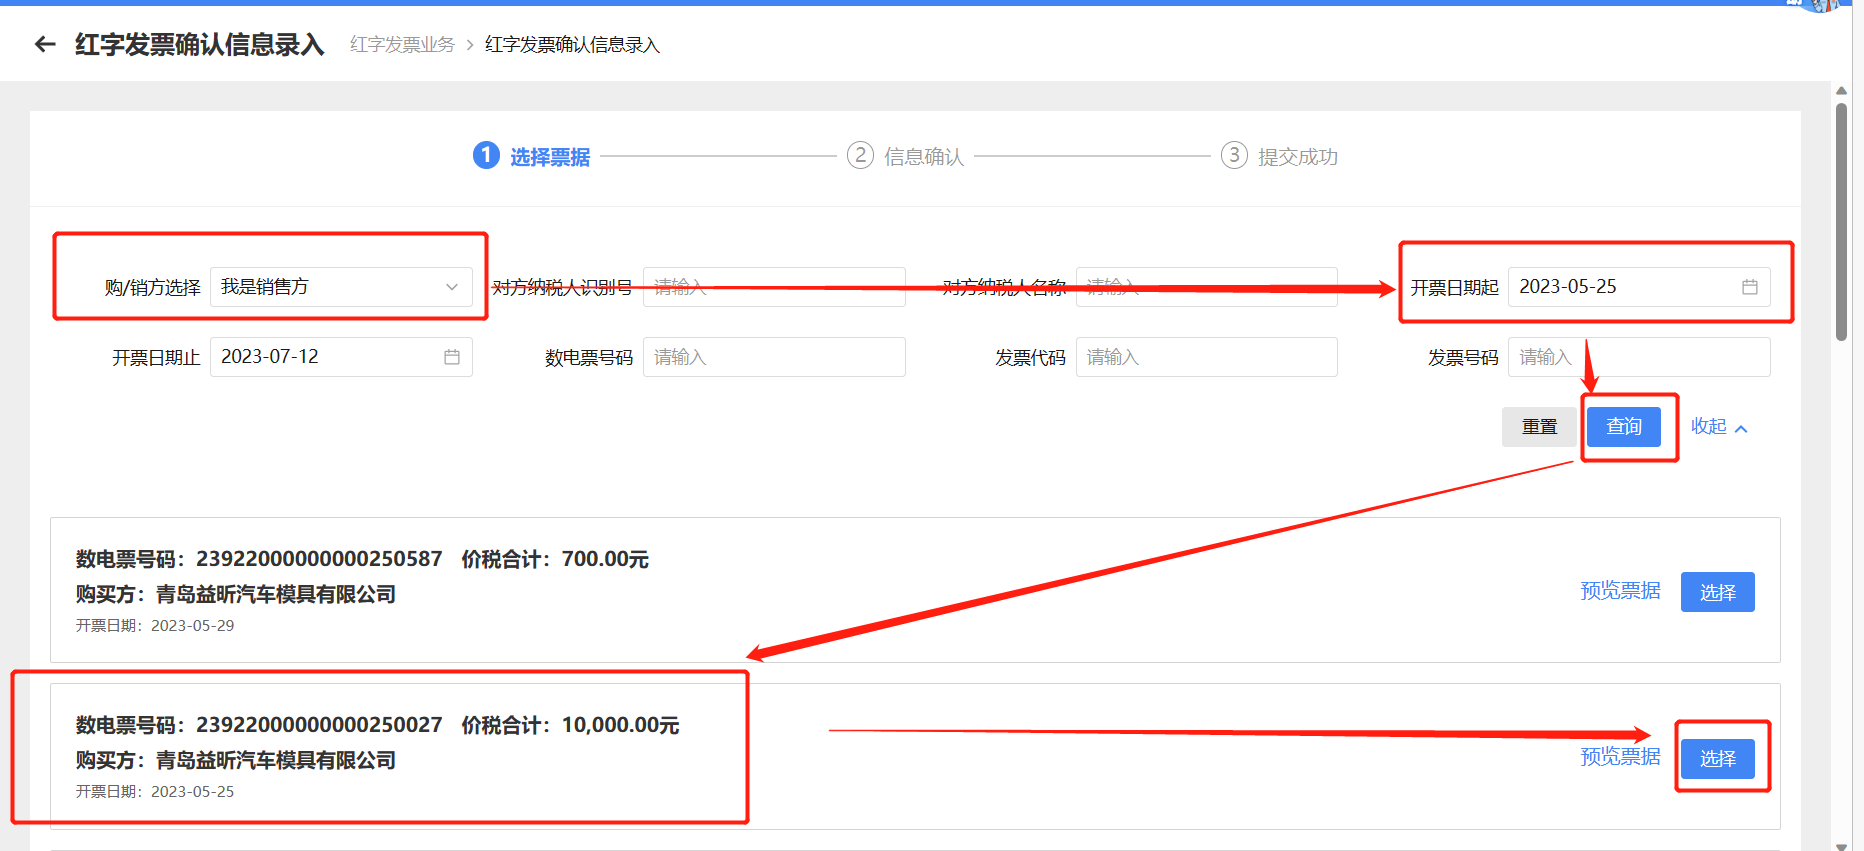
Task: Click step 3 circle 提交成功
Action: coord(1234,156)
